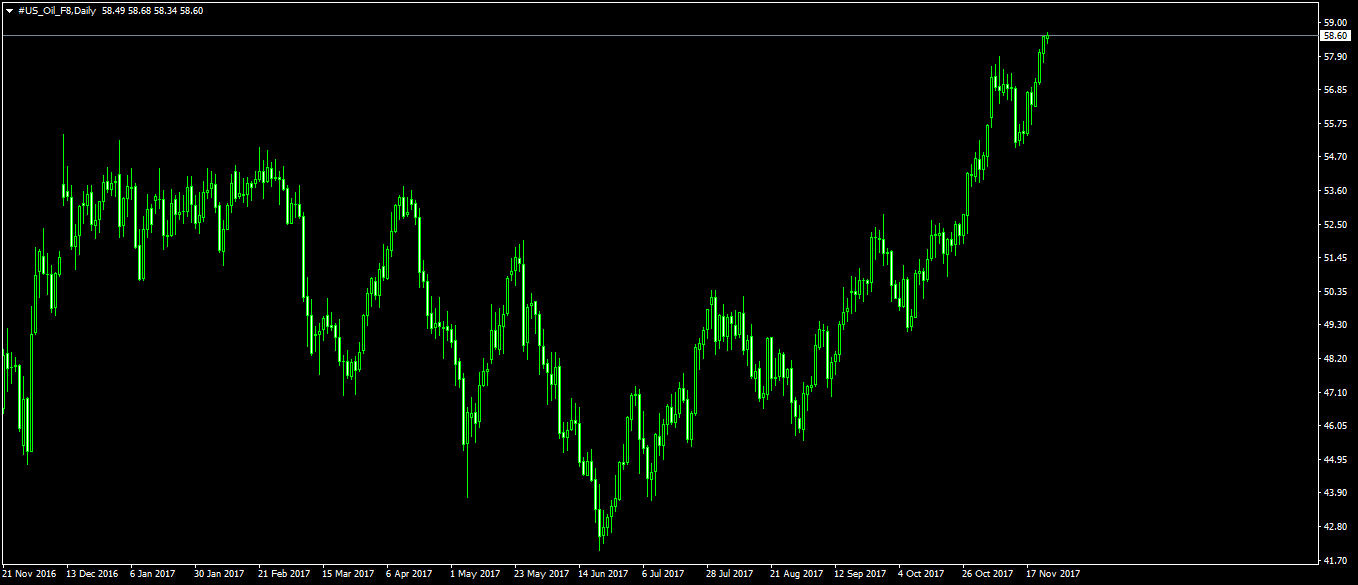Click the 21 Aug 2017 date label
The image size is (1358, 585).
(796, 574)
